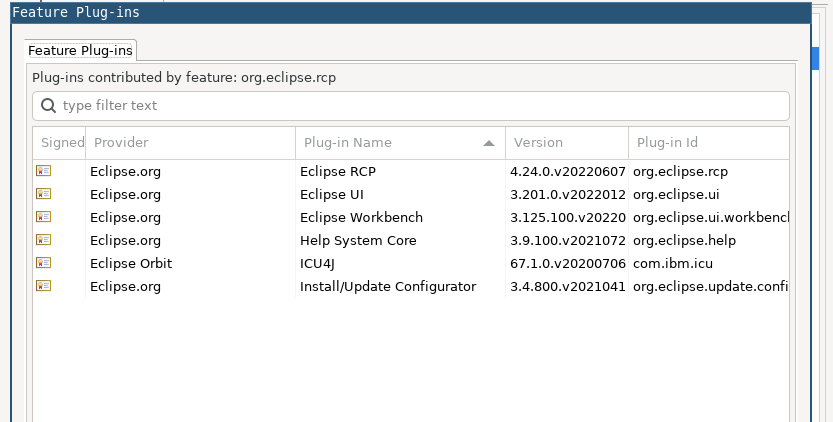Click signed icon for Eclipse Workbench row

tap(43, 217)
